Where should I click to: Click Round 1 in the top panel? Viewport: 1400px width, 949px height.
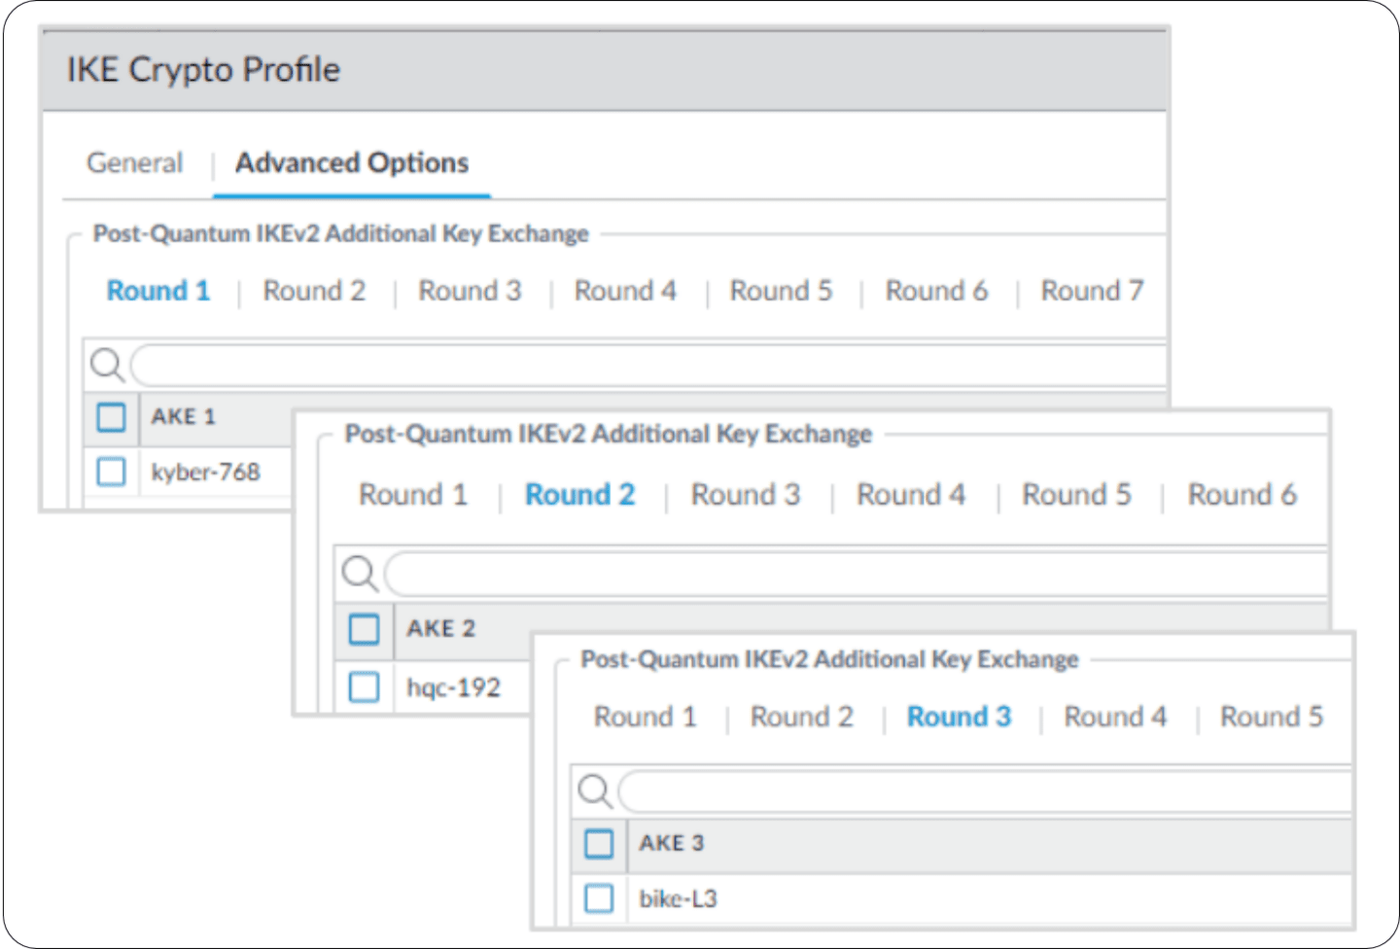coord(158,291)
